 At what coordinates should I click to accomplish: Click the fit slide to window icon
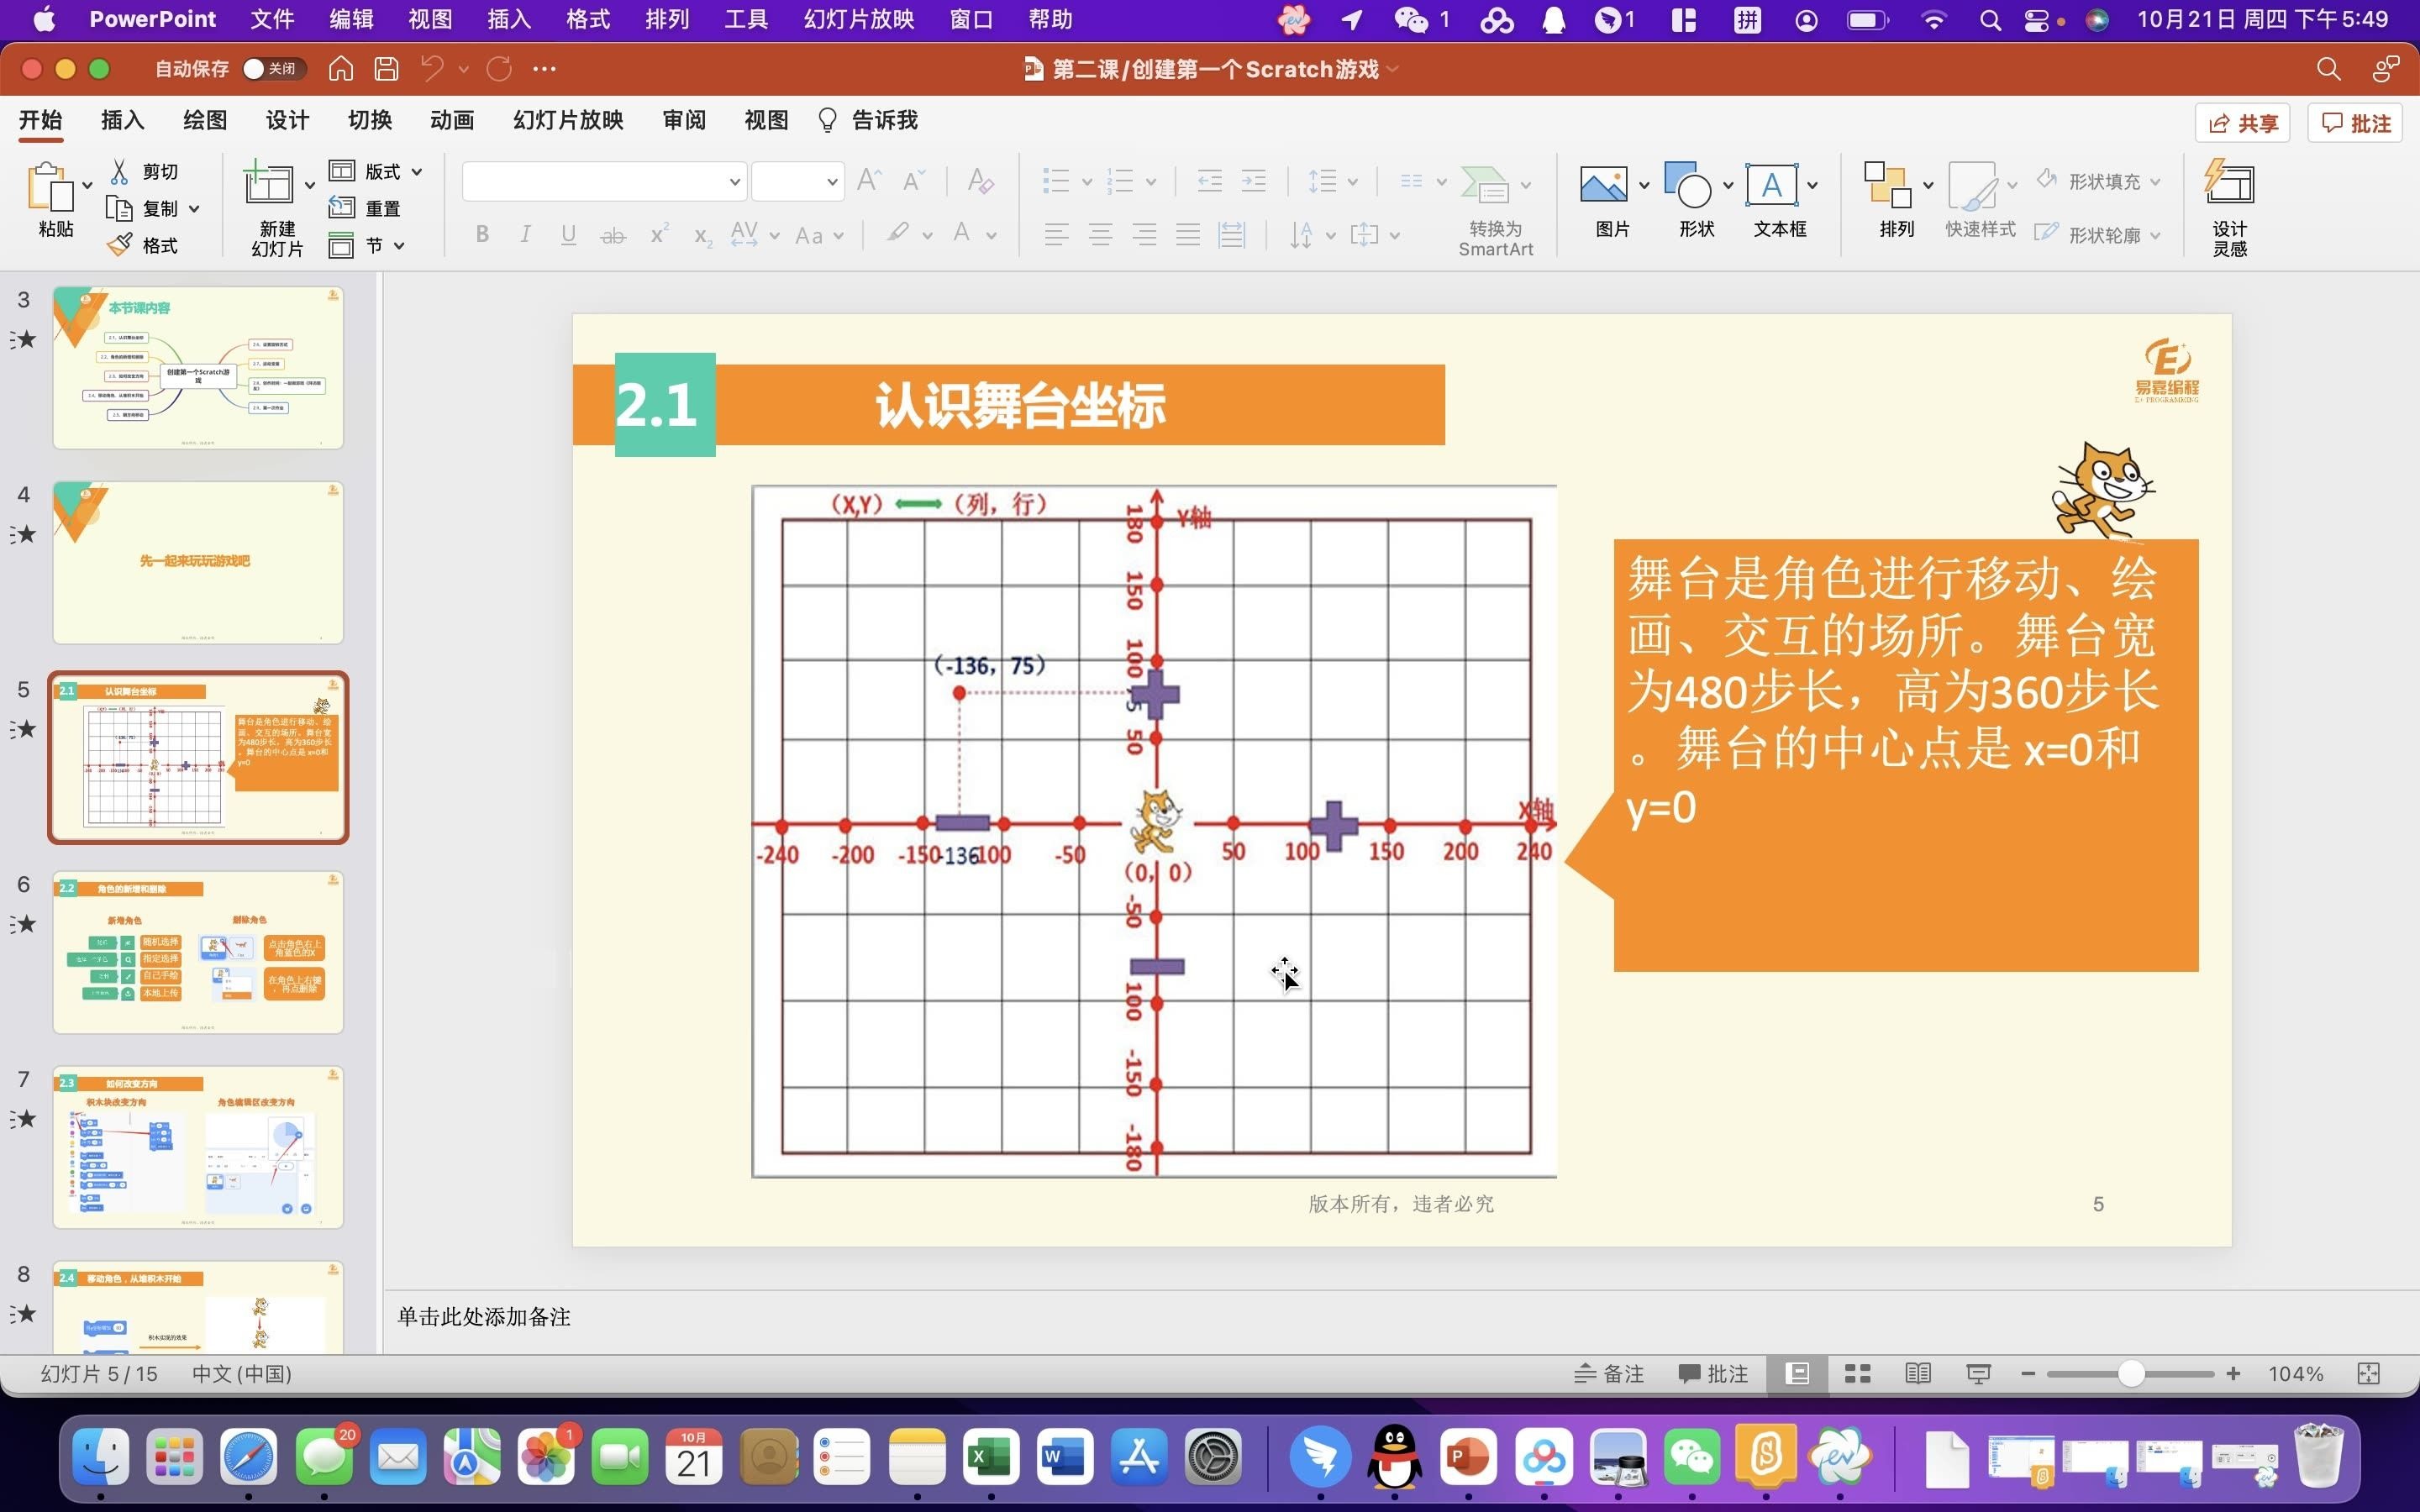tap(2368, 1374)
